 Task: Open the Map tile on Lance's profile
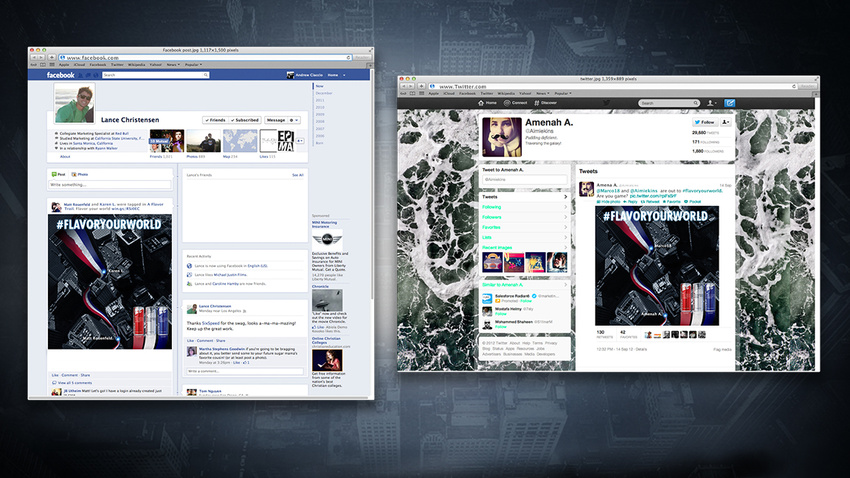pos(240,141)
